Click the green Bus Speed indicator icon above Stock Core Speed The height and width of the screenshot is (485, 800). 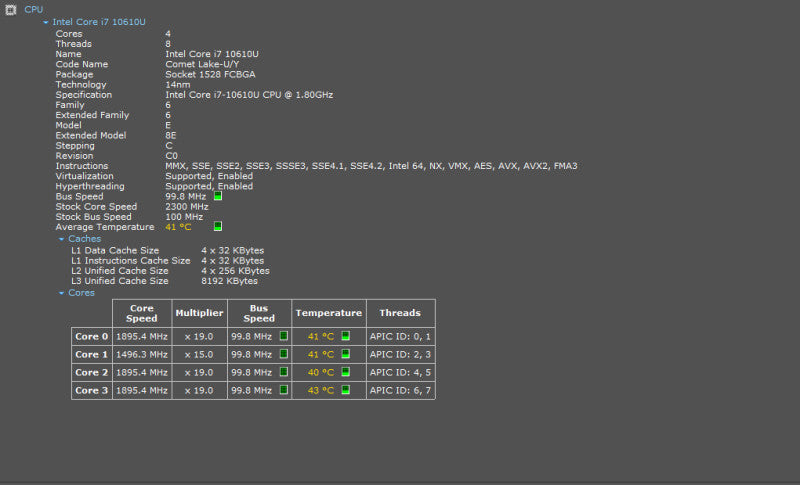pos(218,196)
